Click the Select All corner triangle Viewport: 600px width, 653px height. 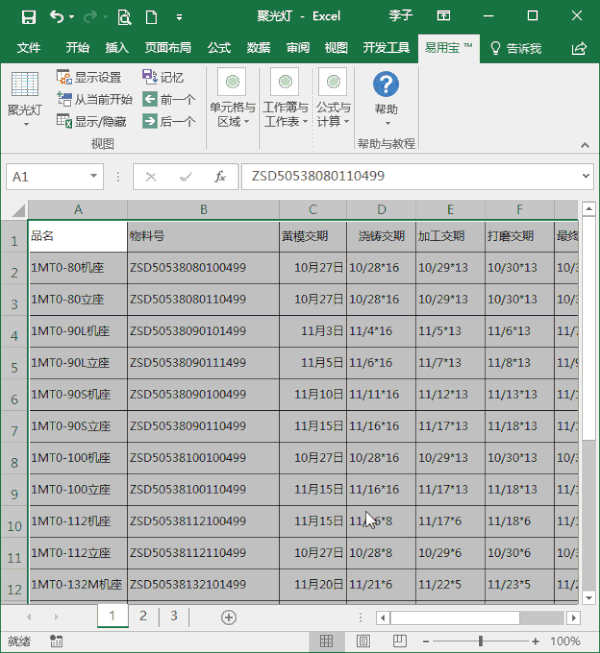17,210
